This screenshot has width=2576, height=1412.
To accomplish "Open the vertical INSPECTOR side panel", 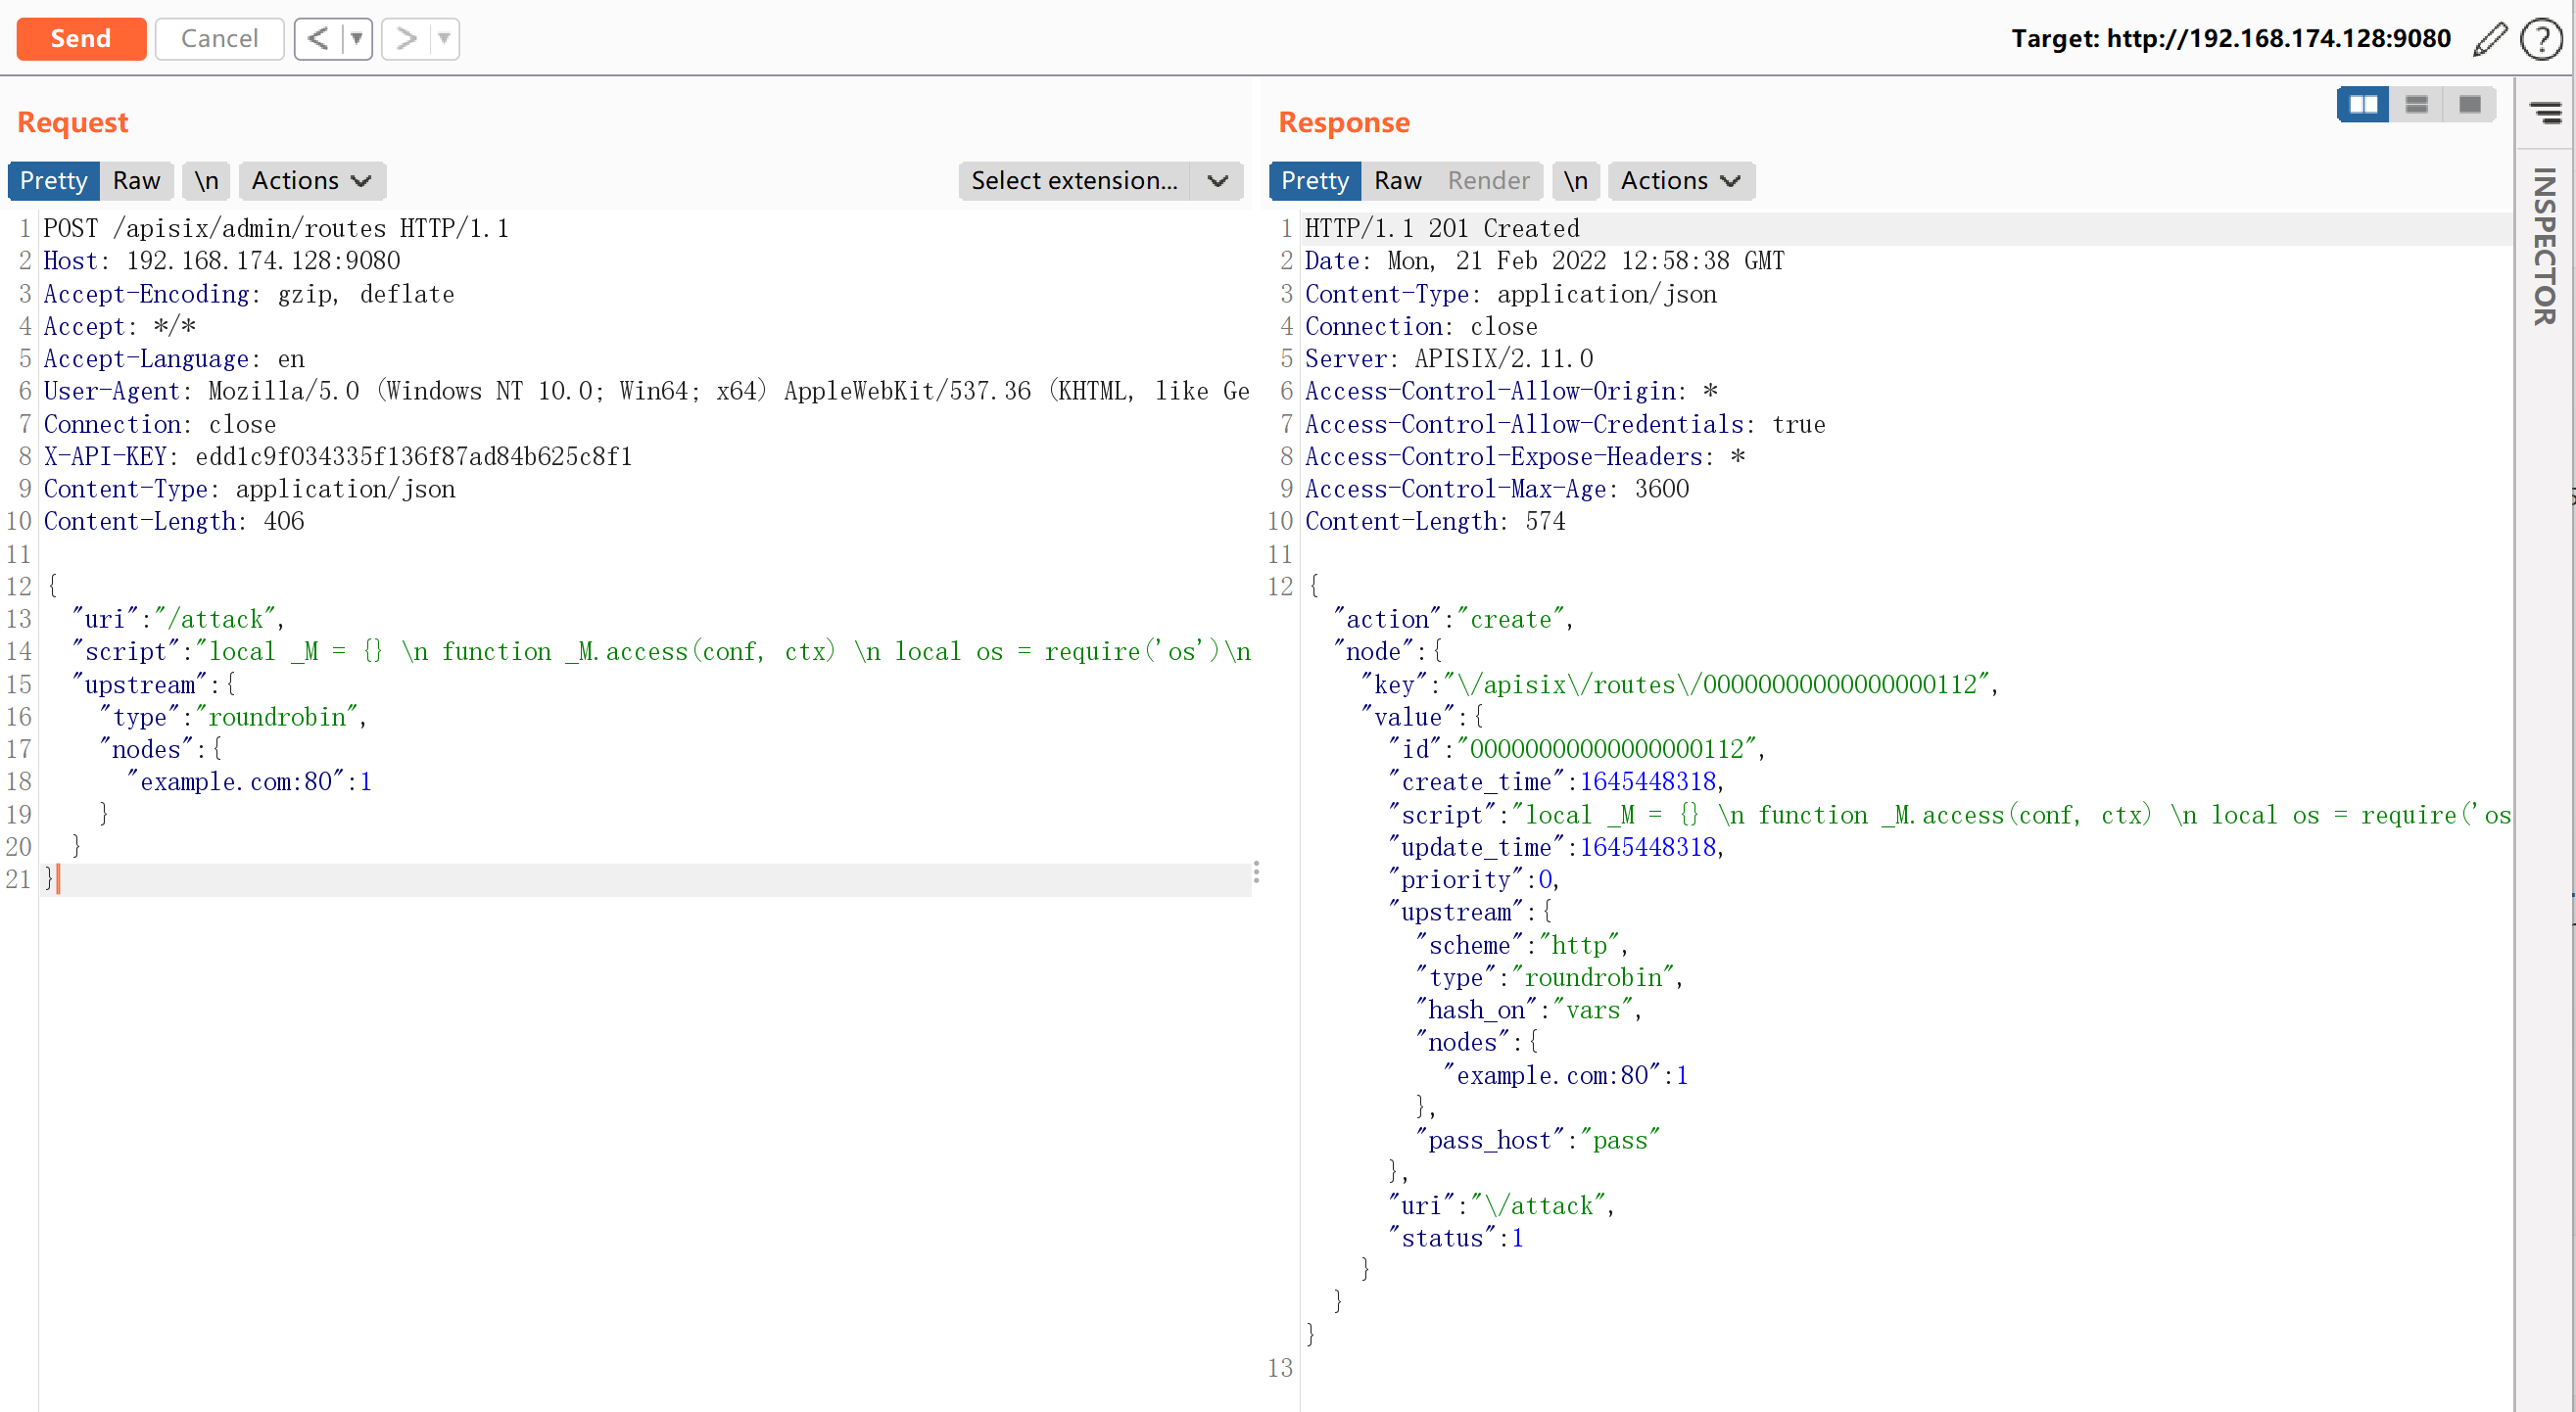I will [2545, 246].
